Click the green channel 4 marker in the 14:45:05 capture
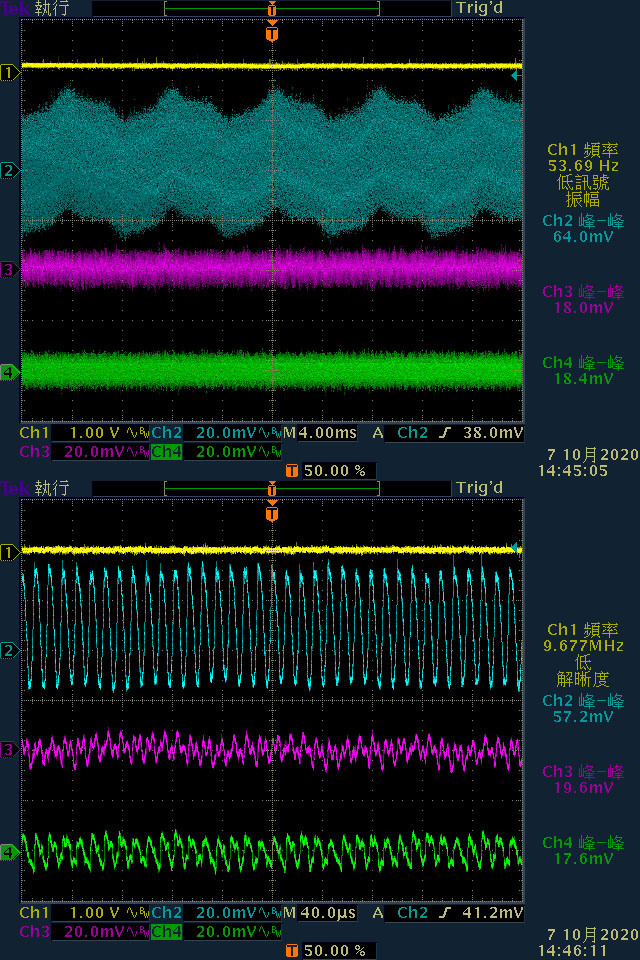 (9, 372)
